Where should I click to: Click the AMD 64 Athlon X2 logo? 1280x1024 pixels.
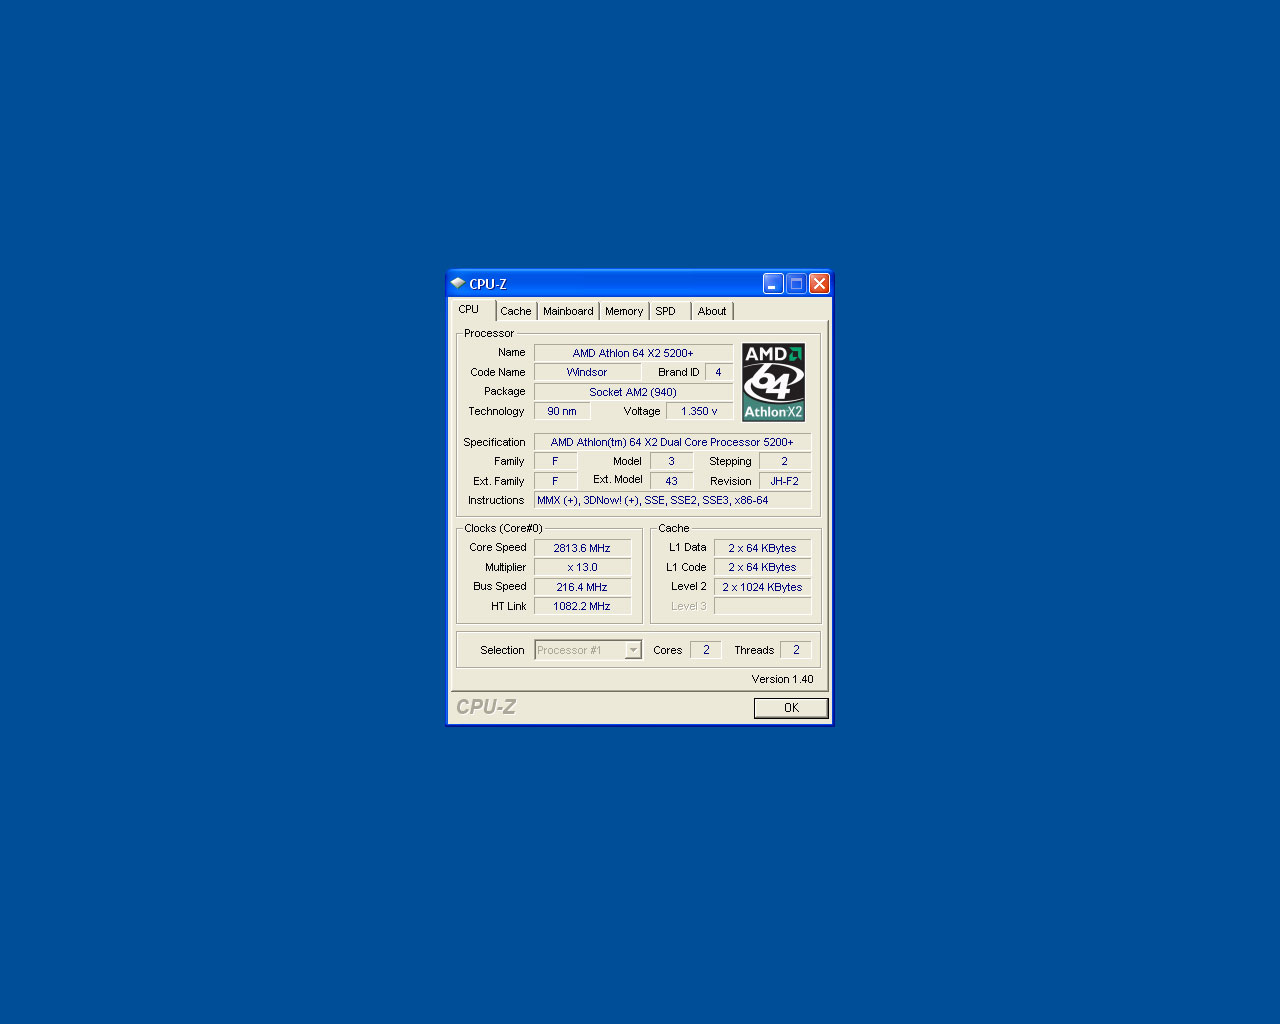pos(773,382)
